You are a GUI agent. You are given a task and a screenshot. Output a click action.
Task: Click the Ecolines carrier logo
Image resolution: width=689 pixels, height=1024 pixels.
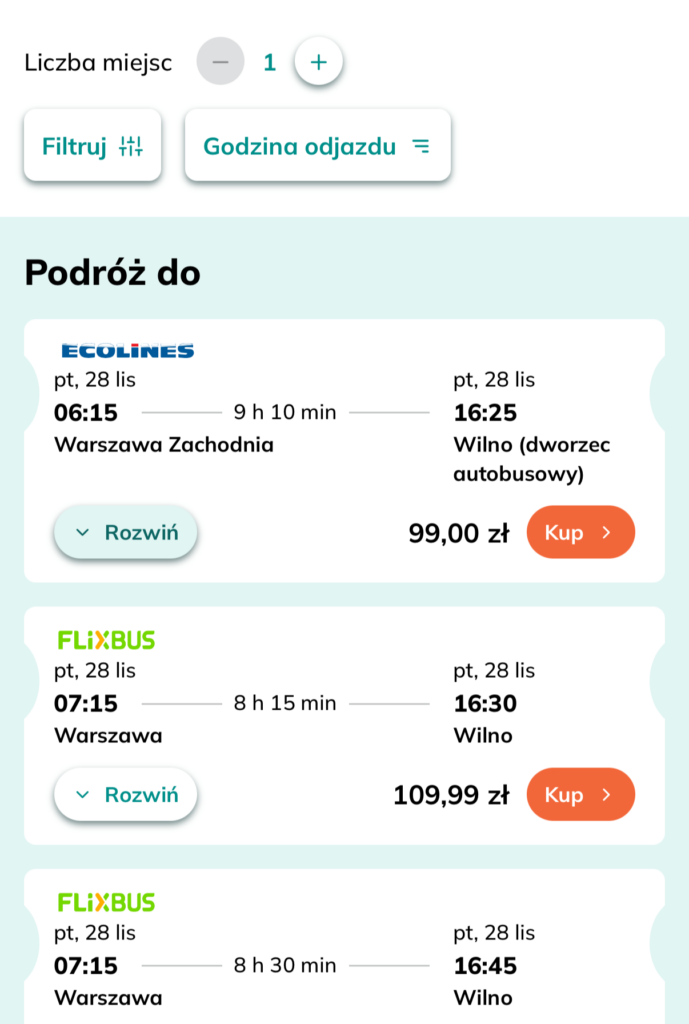pos(127,351)
